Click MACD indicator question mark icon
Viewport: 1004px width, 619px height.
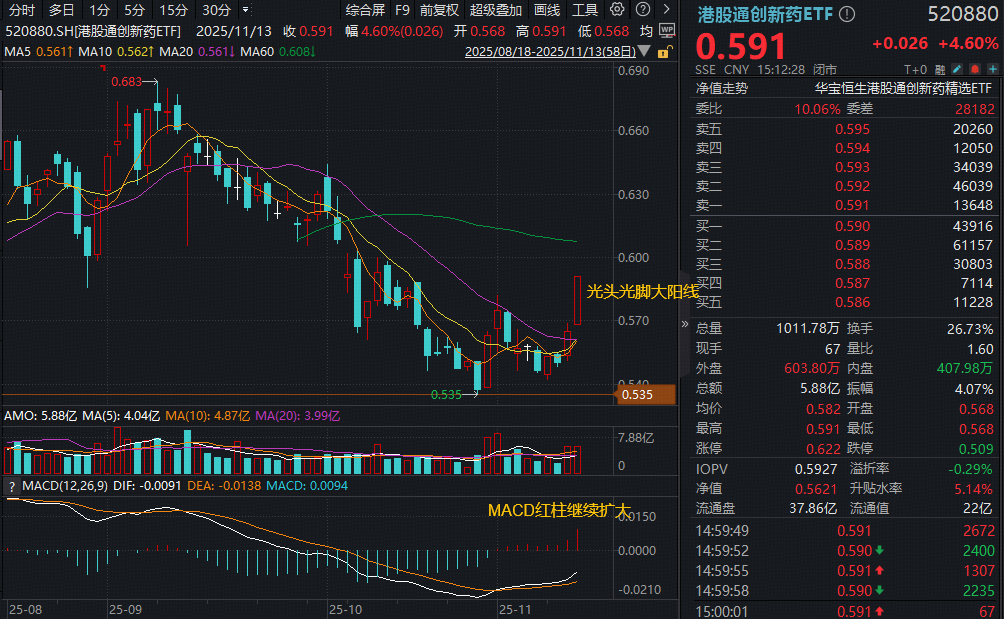(x=12, y=486)
